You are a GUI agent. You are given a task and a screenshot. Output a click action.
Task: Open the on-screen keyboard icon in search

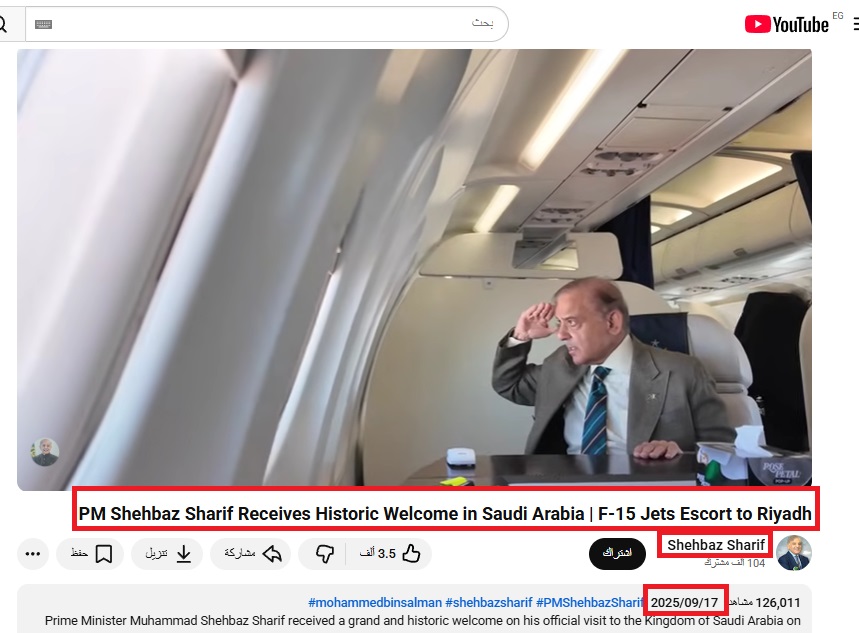(x=43, y=24)
